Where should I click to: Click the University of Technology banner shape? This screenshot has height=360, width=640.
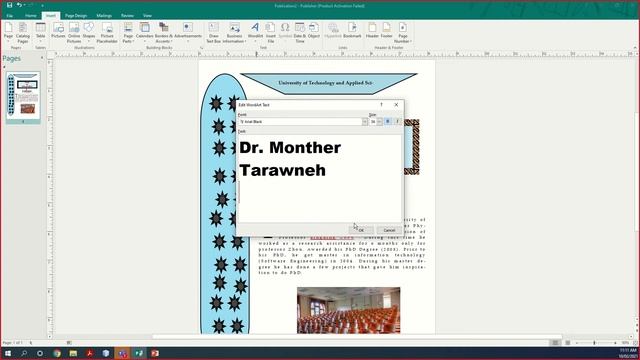pos(329,83)
